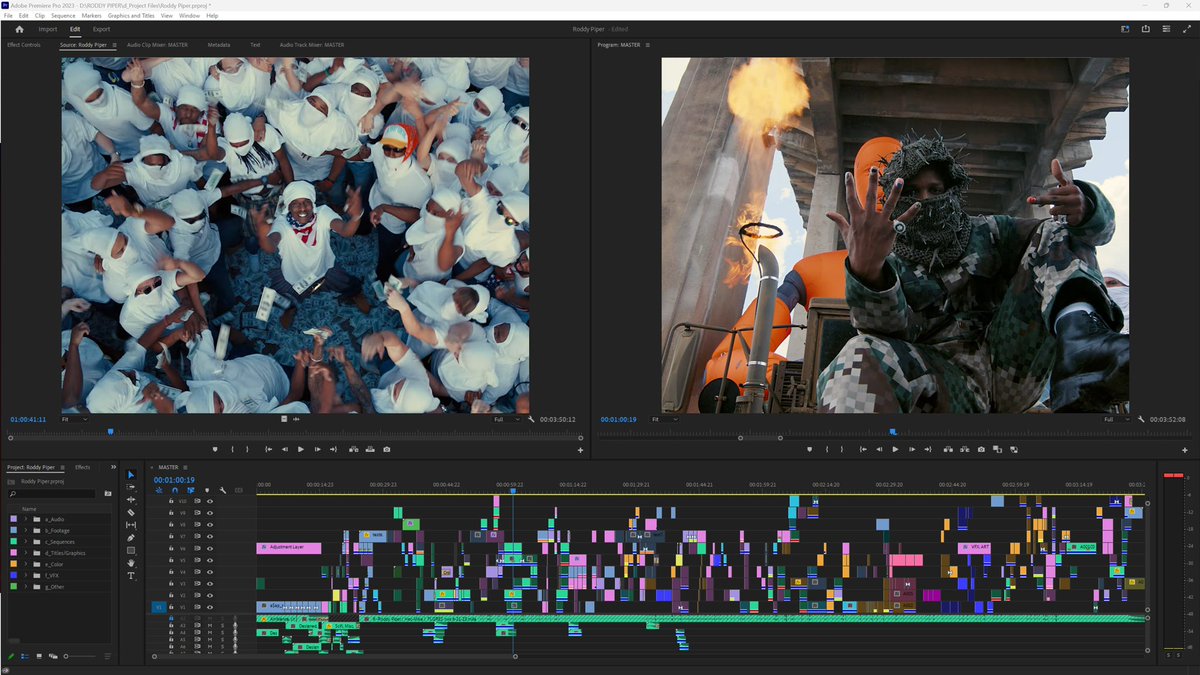1200x675 pixels.
Task: Switch to the Effects panel tab
Action: point(83,467)
